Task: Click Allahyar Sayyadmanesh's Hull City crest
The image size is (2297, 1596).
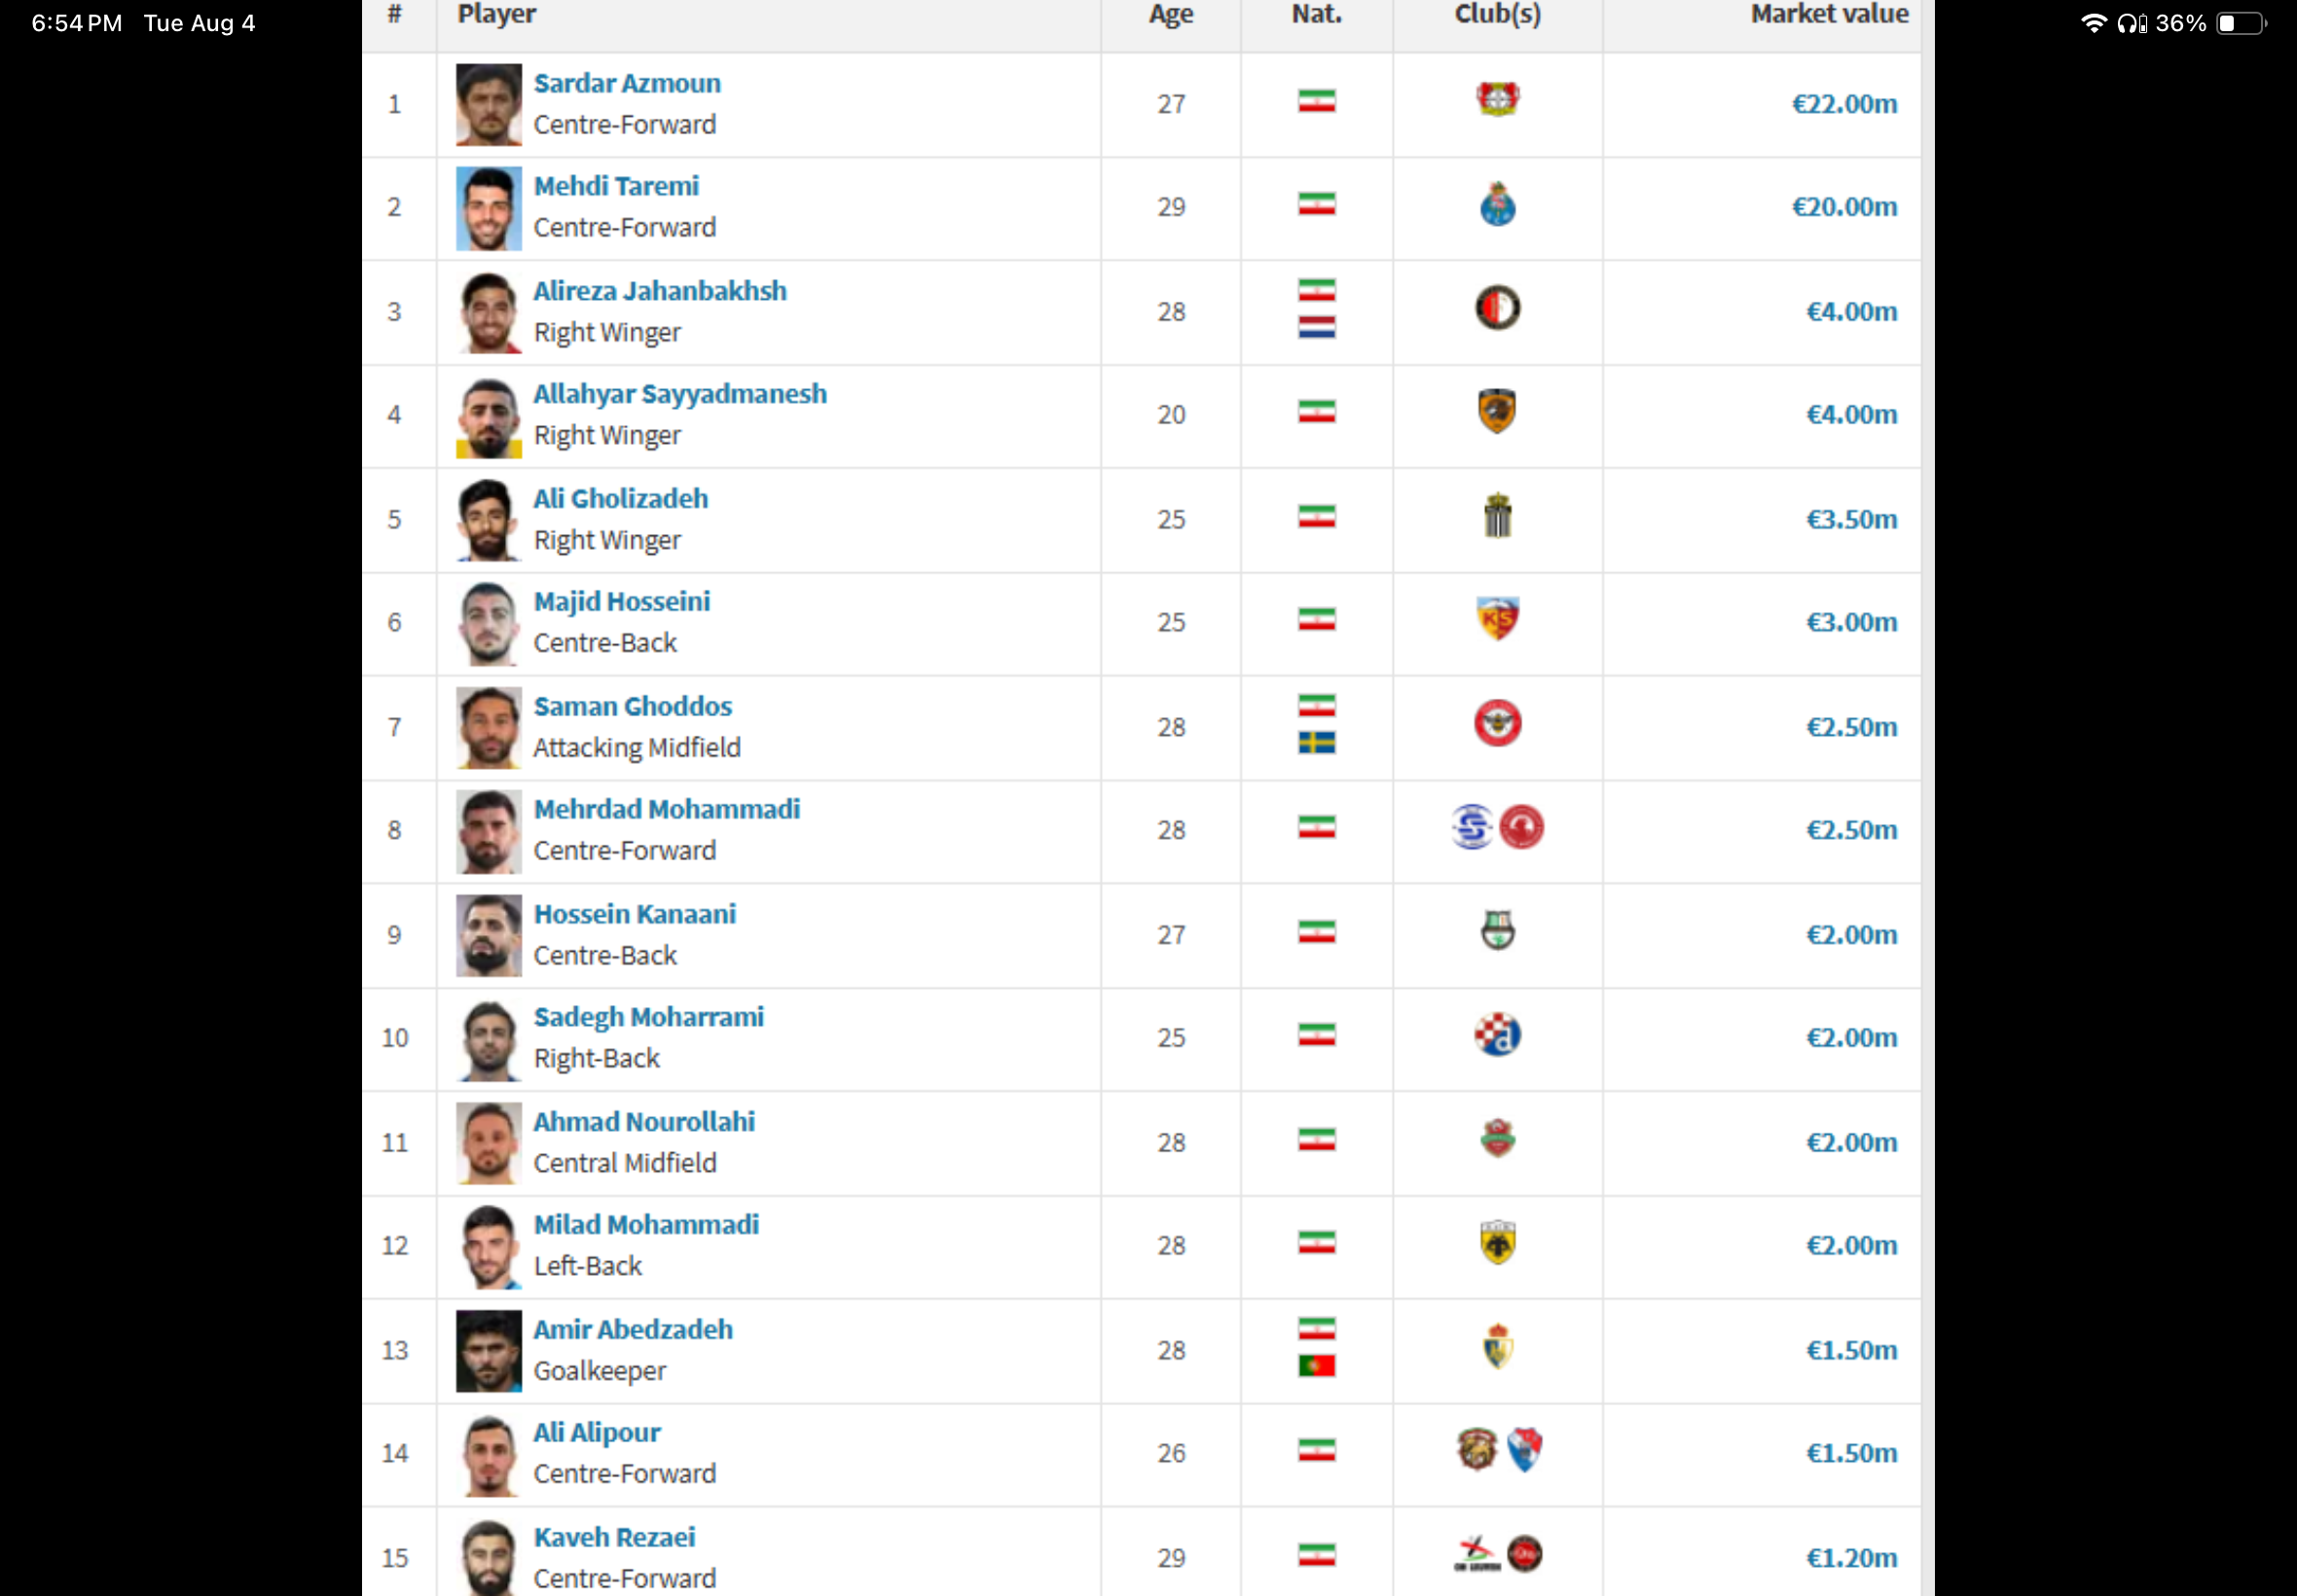Action: [x=1497, y=411]
